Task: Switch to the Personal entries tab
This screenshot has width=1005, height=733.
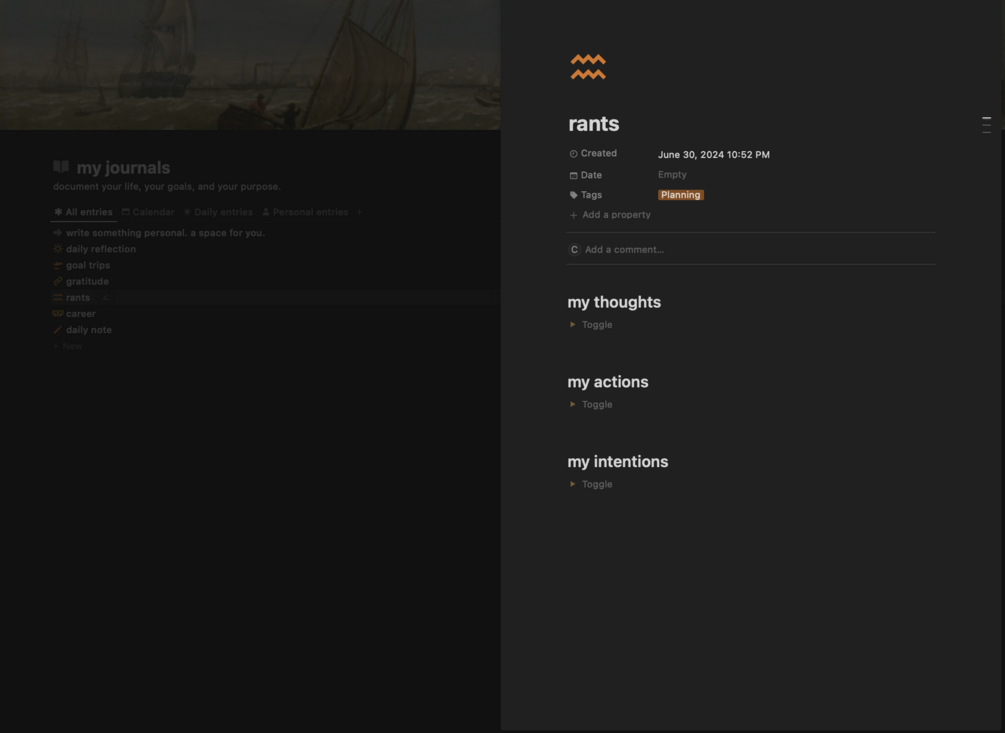Action: (305, 212)
